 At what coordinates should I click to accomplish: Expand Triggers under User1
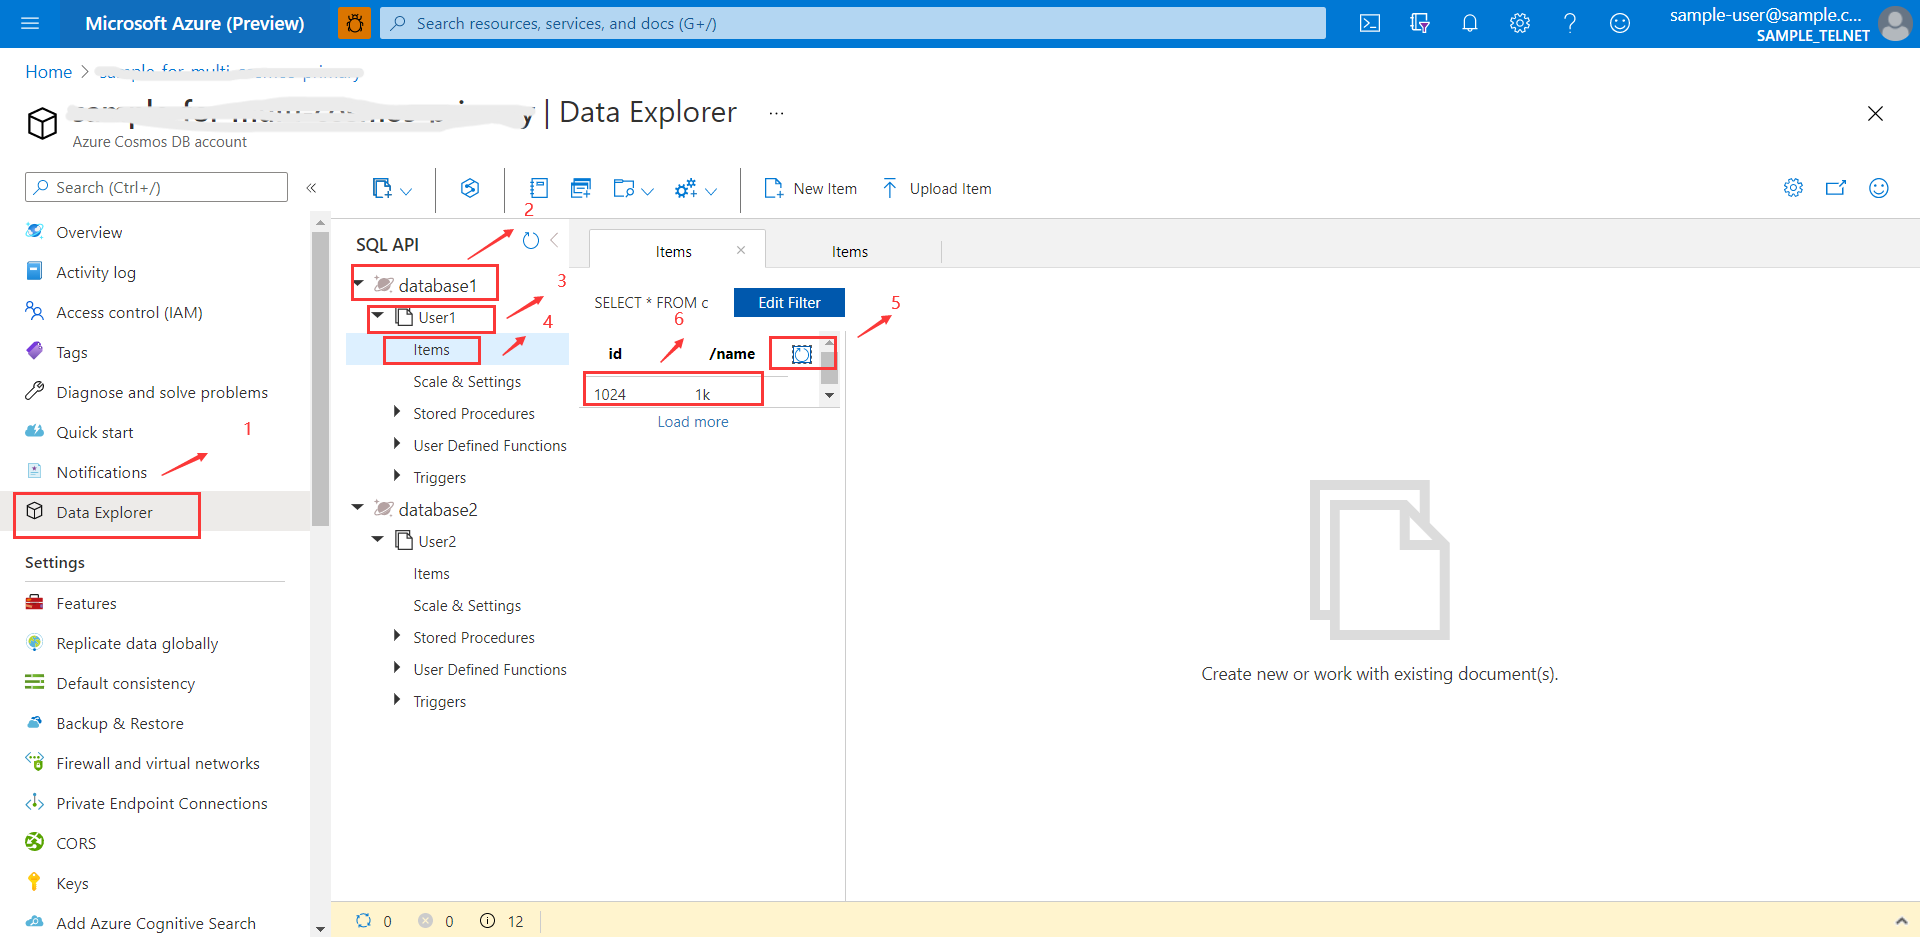click(x=397, y=476)
